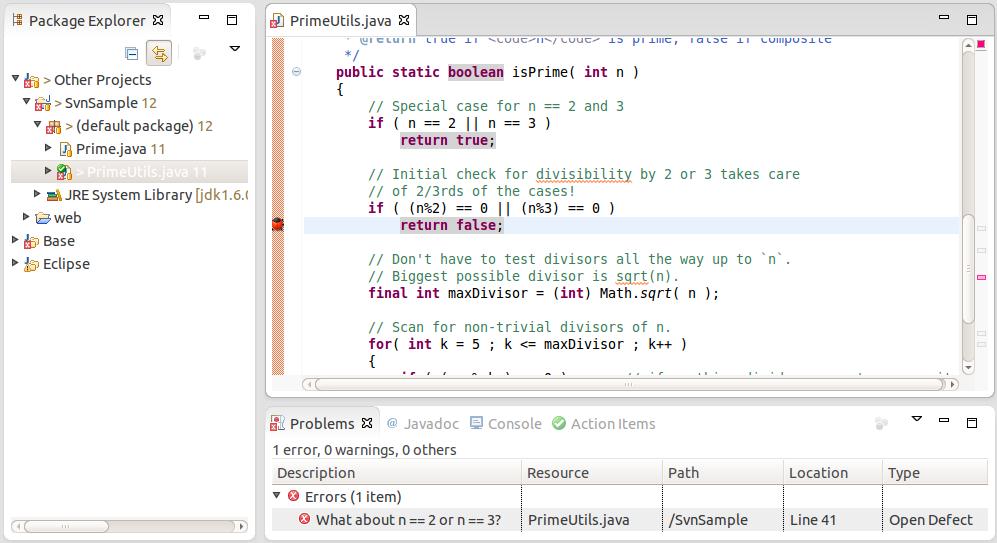Click editor scroll up arrow
This screenshot has width=997, height=543.
coord(968,45)
